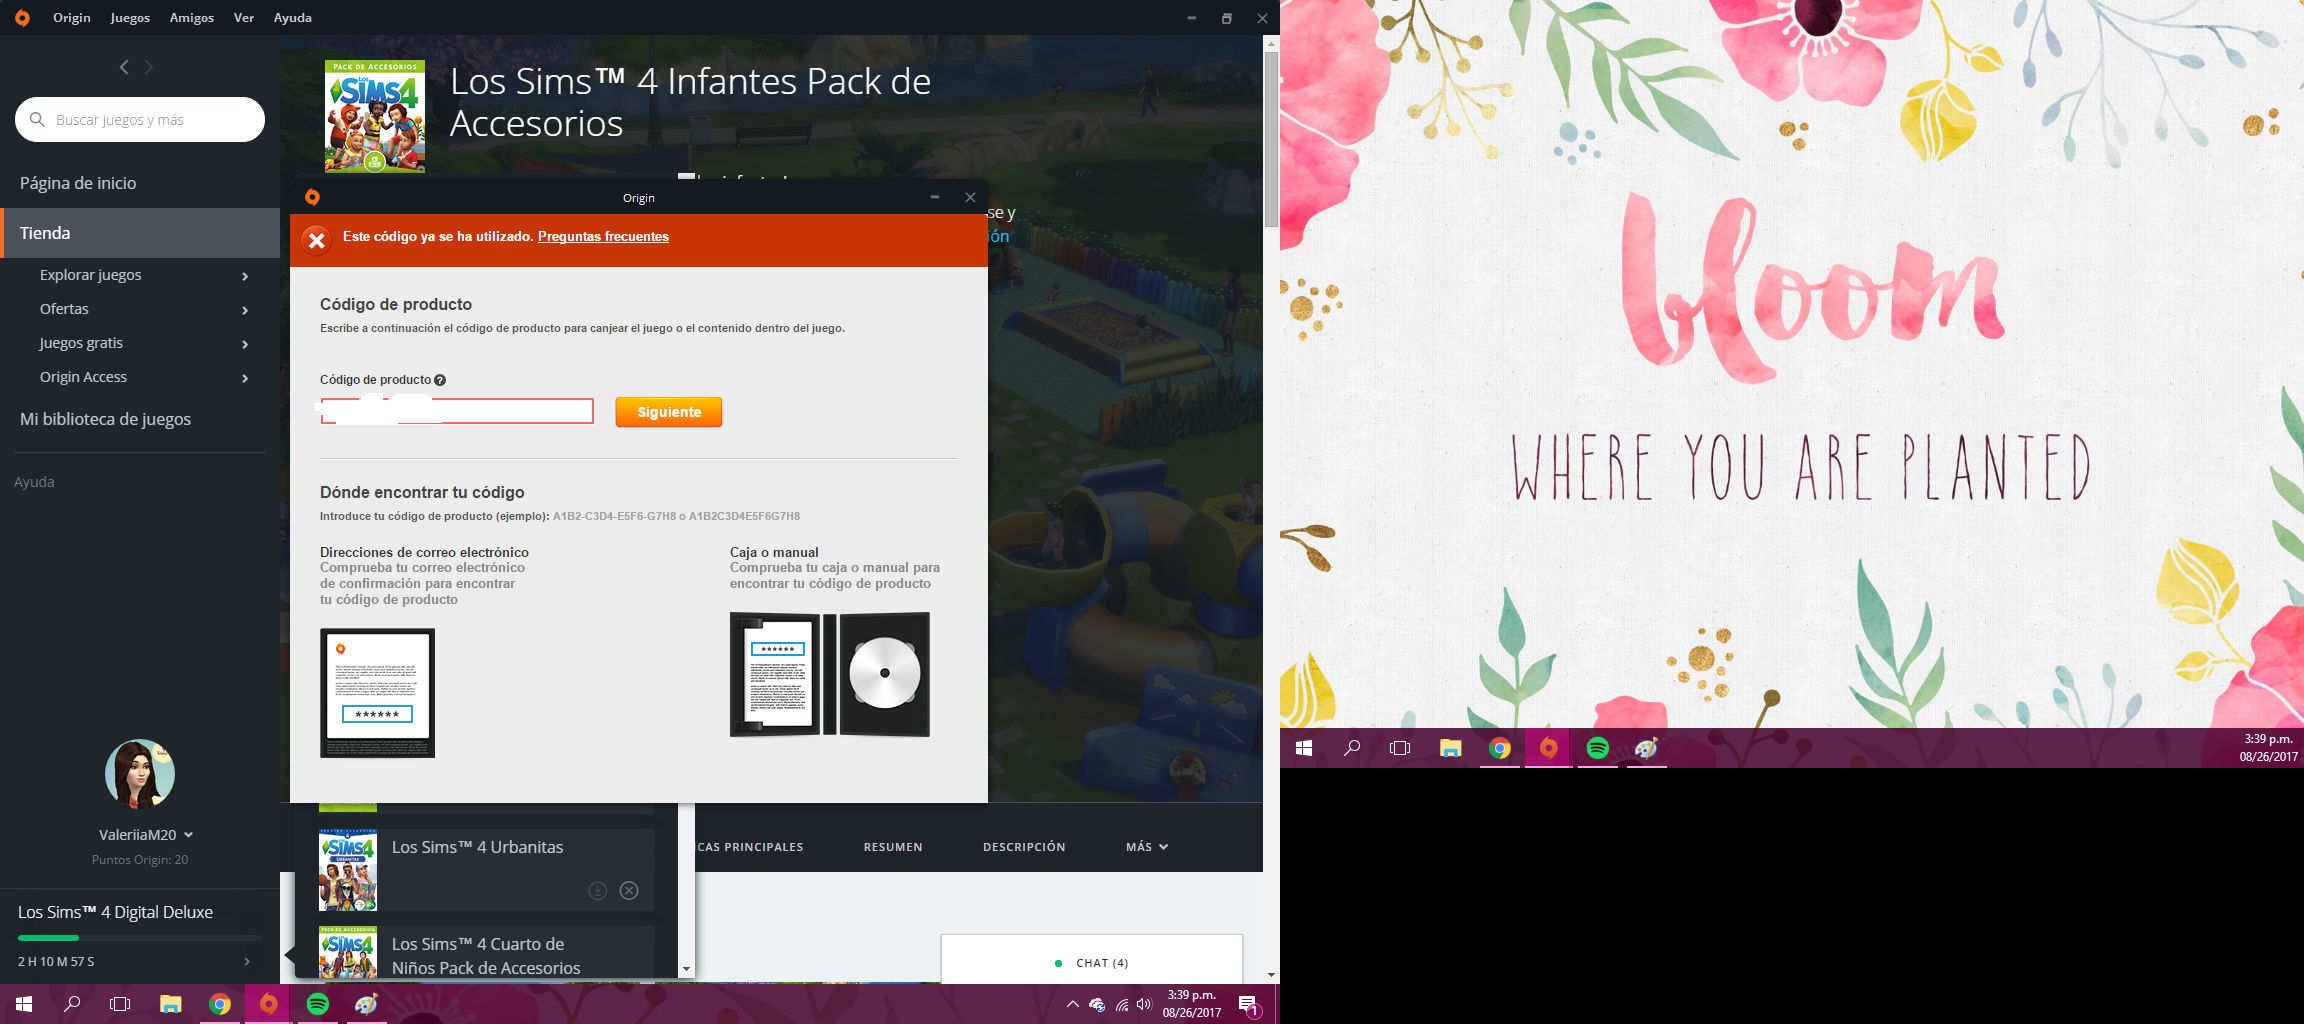
Task: Open Start menu on the floral wallpaper taskbar
Action: click(x=1304, y=748)
